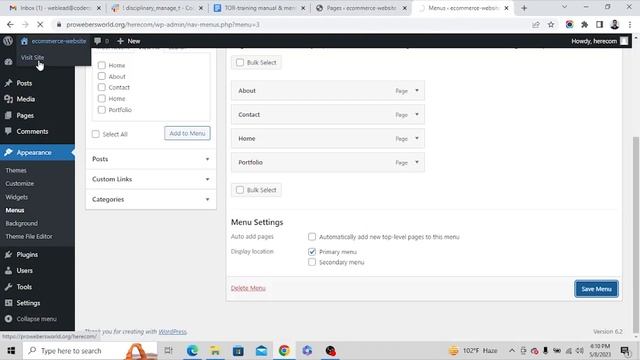Open Microsoft Edge from taskbar
Screen dimensions: 640x360
pos(192,351)
